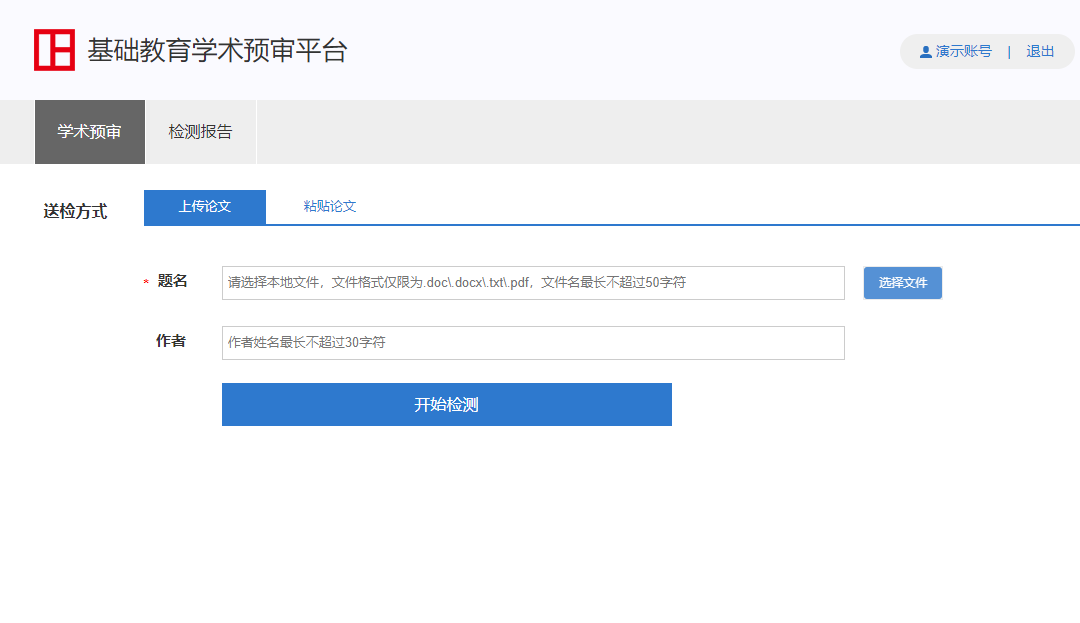The width and height of the screenshot is (1080, 623).
Task: Switch to the 粘贴论文 tab
Action: click(x=330, y=207)
